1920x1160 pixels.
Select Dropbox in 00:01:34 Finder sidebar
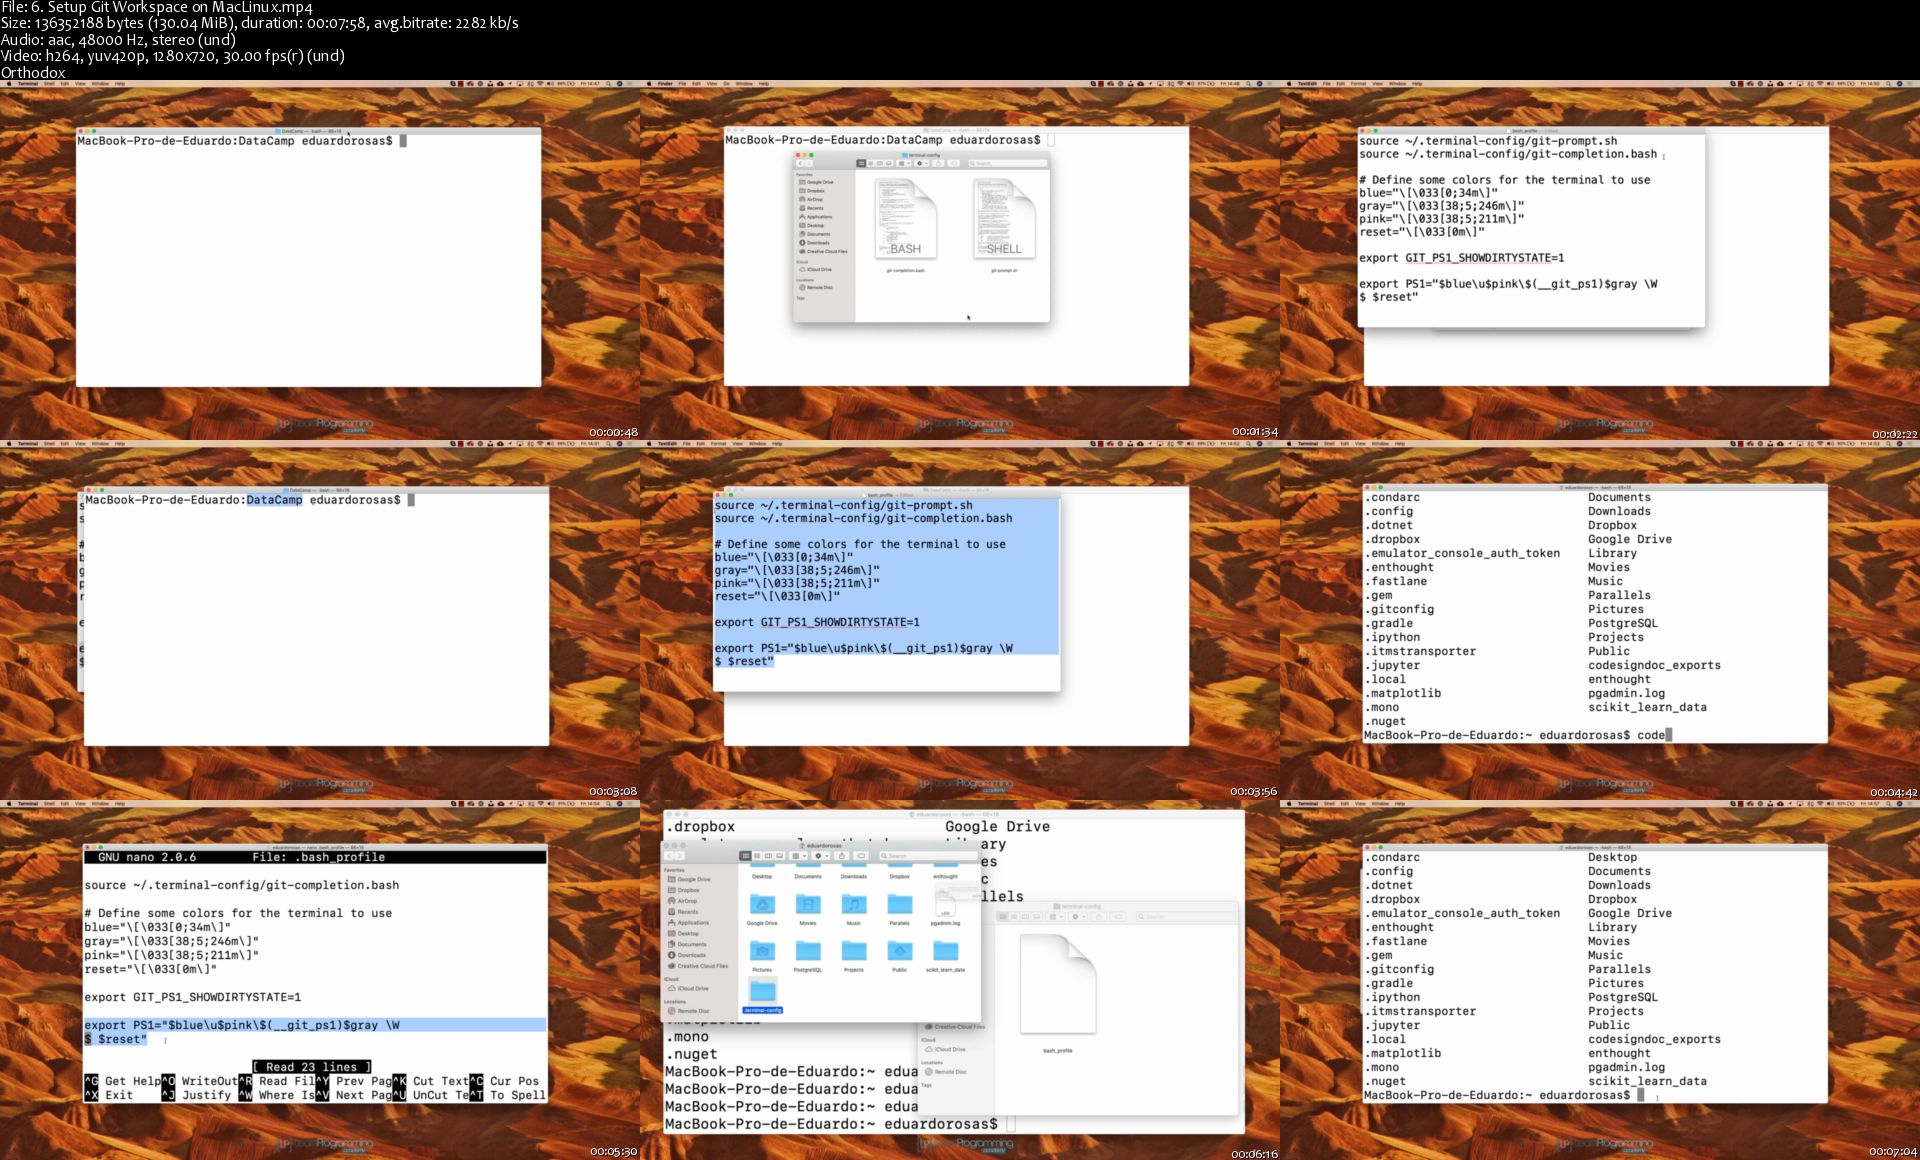(x=812, y=191)
